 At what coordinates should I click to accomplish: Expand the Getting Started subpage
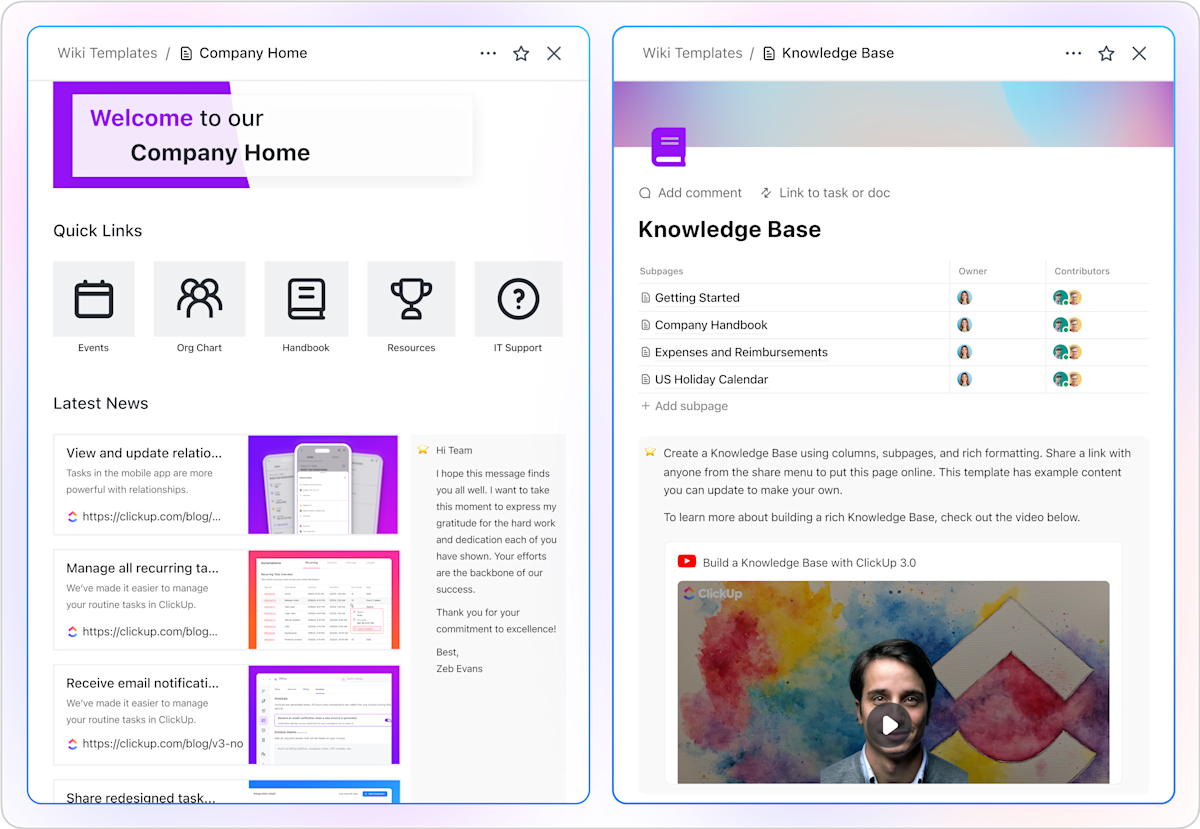click(697, 297)
